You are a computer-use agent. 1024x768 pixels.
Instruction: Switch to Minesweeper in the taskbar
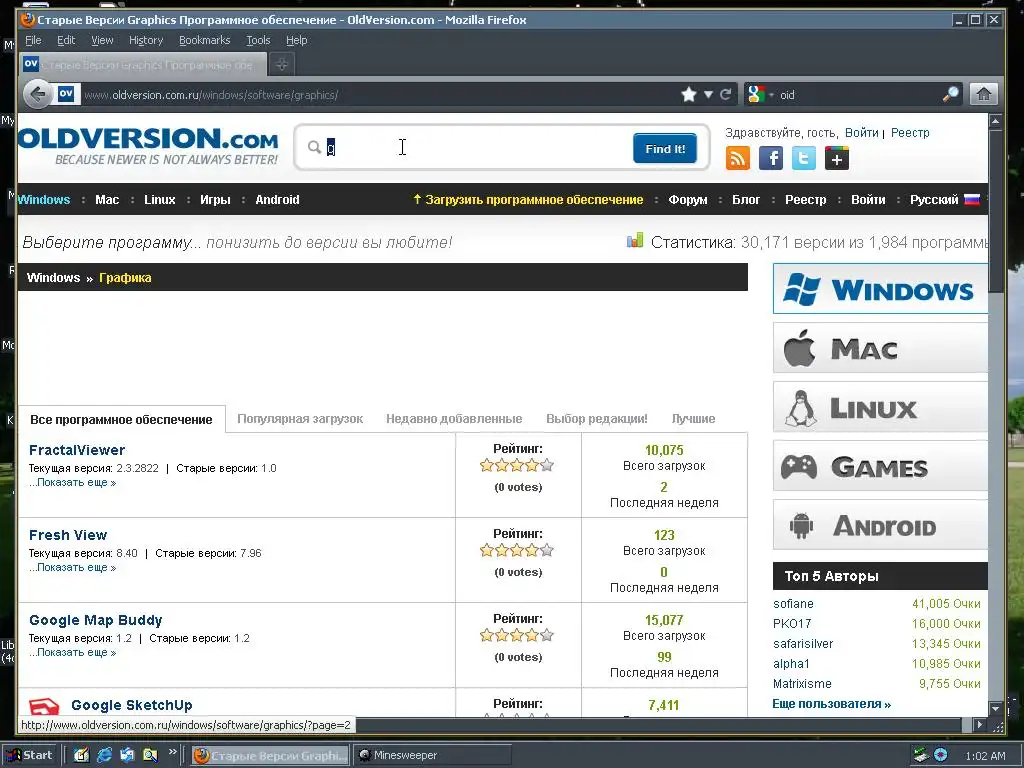coord(432,755)
